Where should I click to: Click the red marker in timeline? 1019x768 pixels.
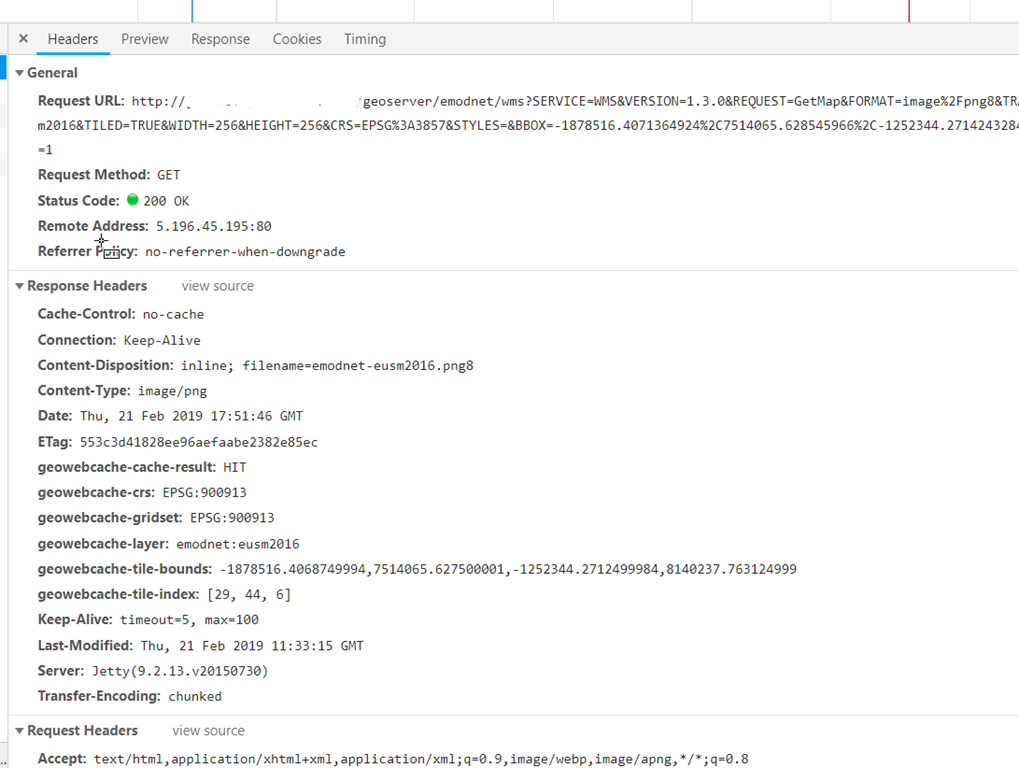point(909,11)
